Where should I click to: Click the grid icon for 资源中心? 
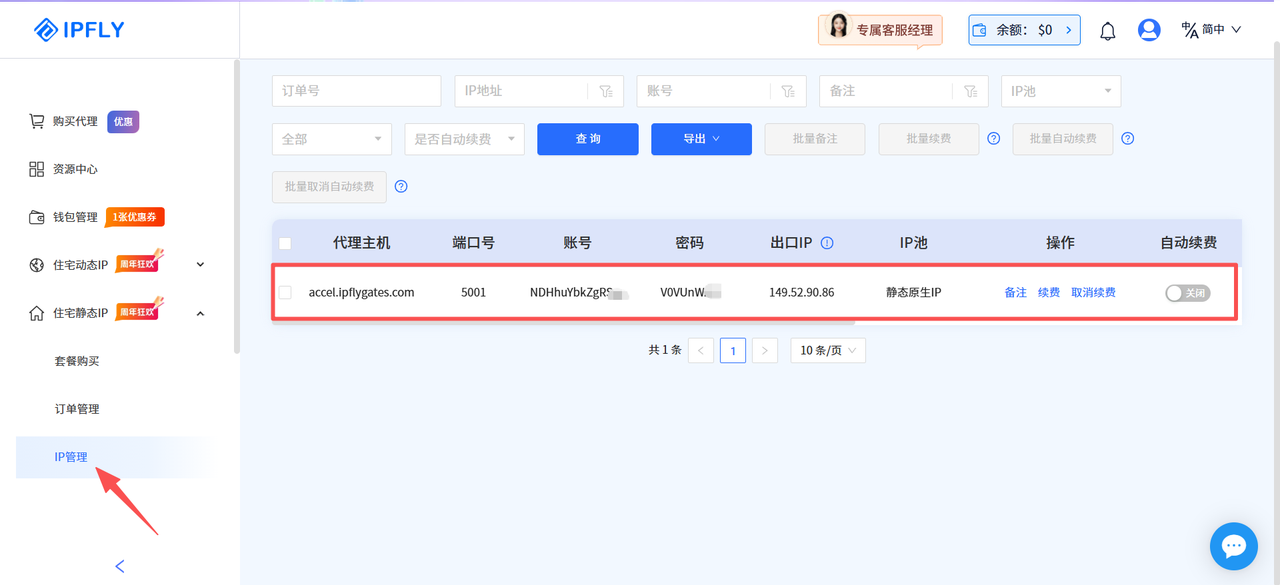tap(36, 169)
